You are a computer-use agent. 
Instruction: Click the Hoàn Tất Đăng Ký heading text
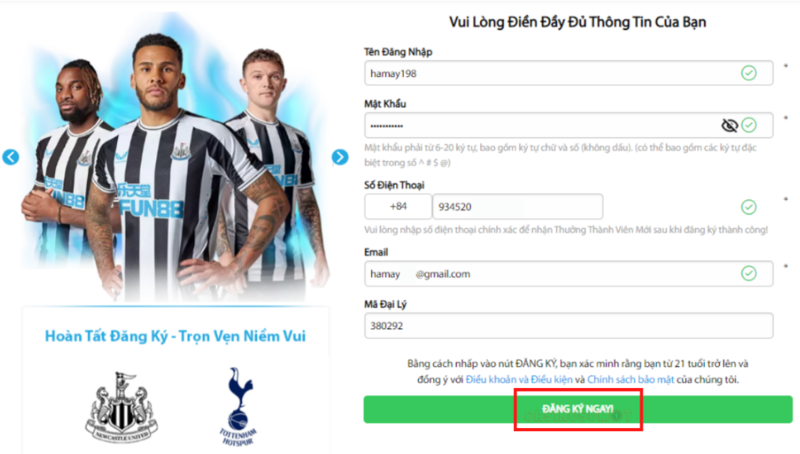[x=175, y=336]
